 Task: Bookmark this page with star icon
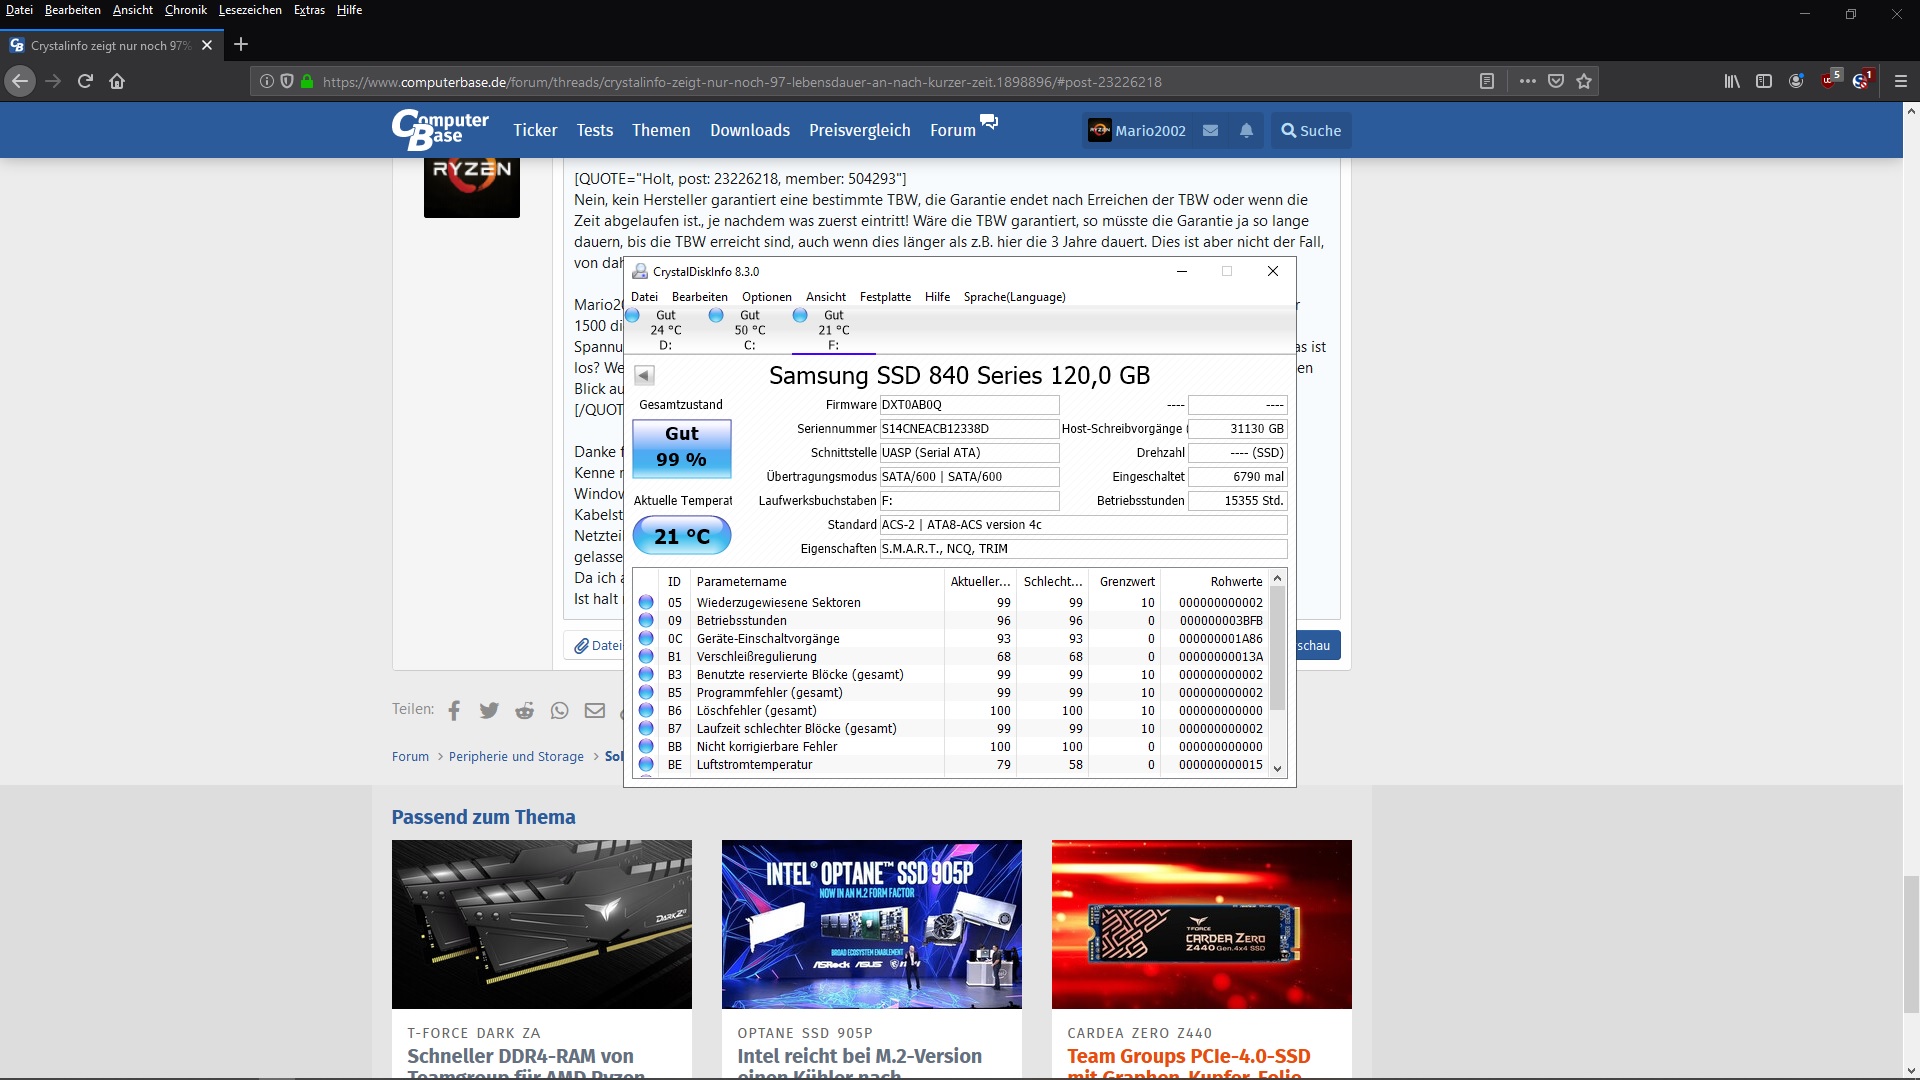[x=1584, y=82]
